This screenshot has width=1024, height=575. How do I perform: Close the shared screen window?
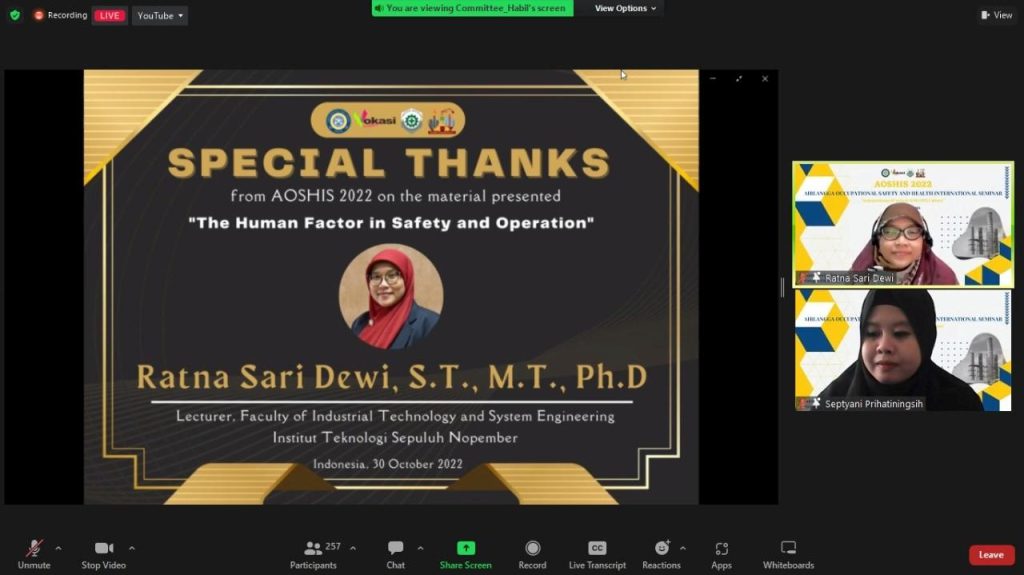765,78
